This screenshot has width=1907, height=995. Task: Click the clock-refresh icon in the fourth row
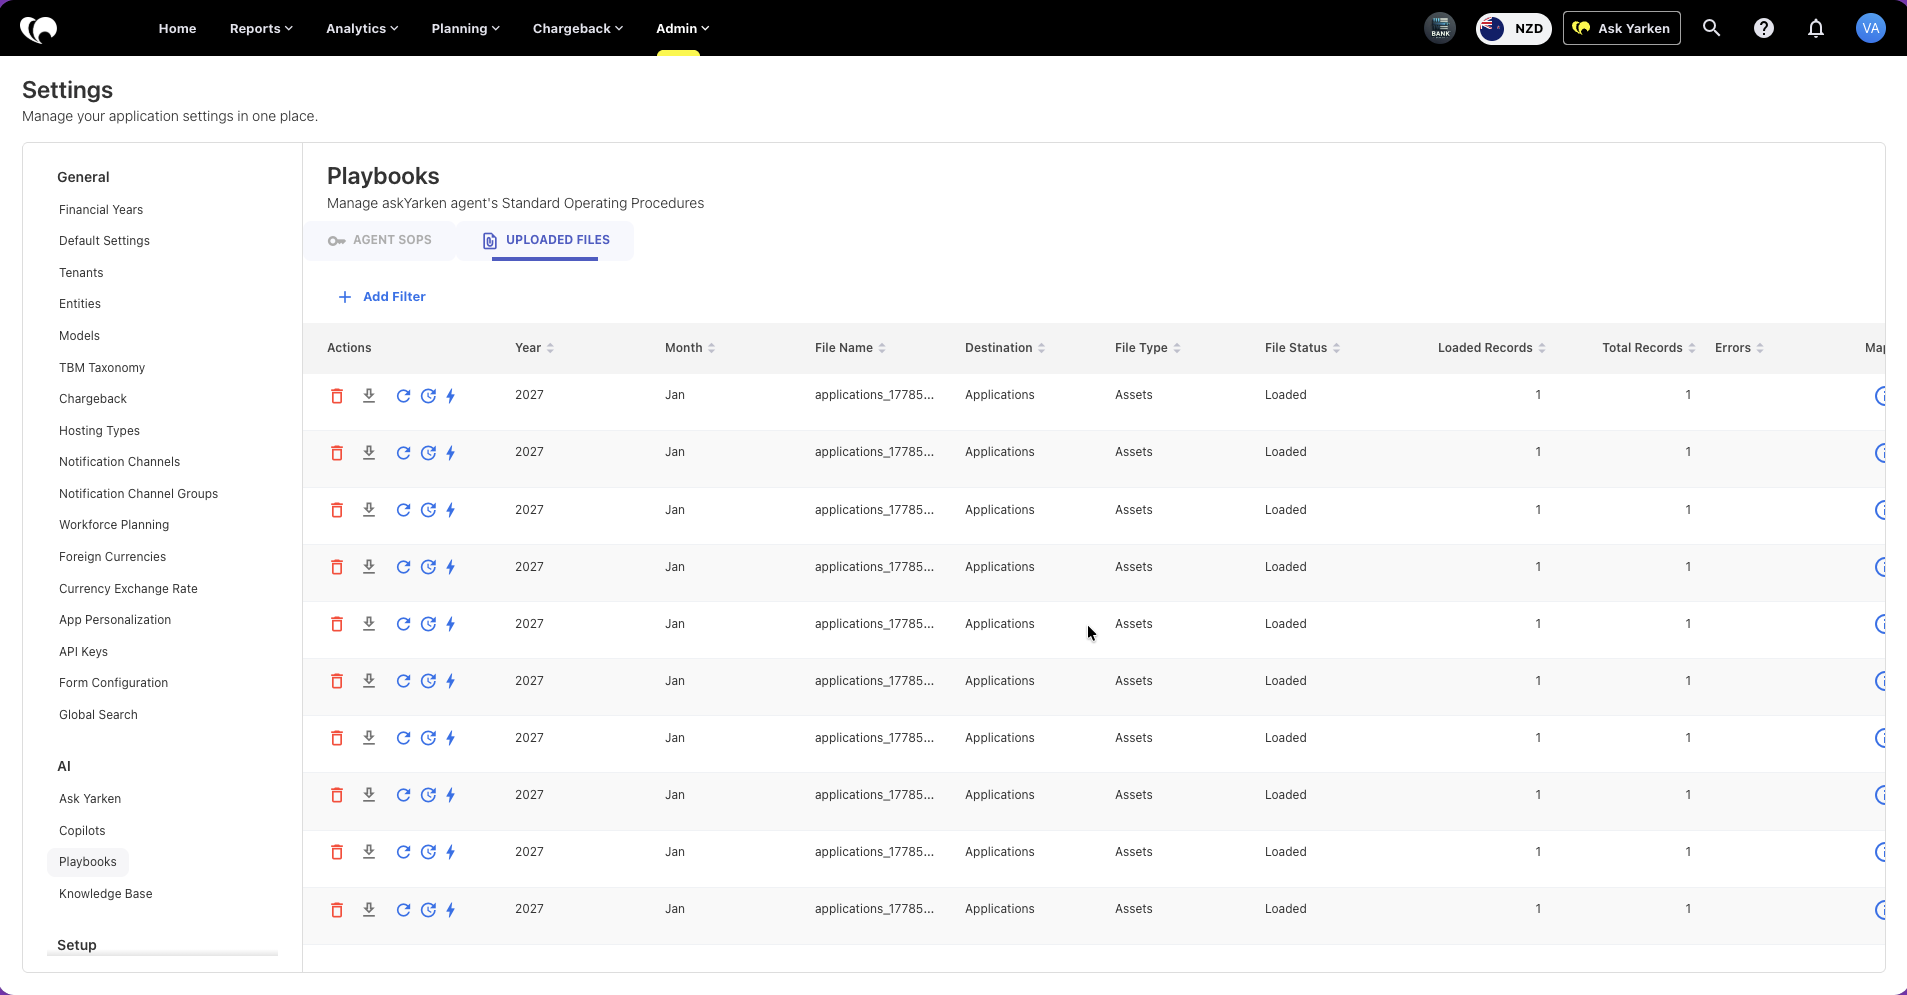coord(428,567)
